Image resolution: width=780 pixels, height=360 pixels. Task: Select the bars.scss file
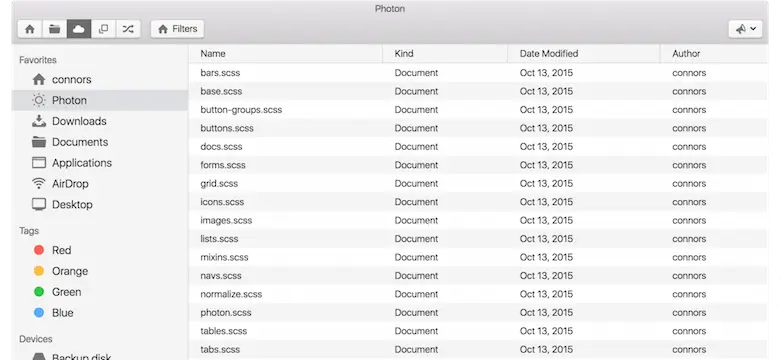(478, 73)
